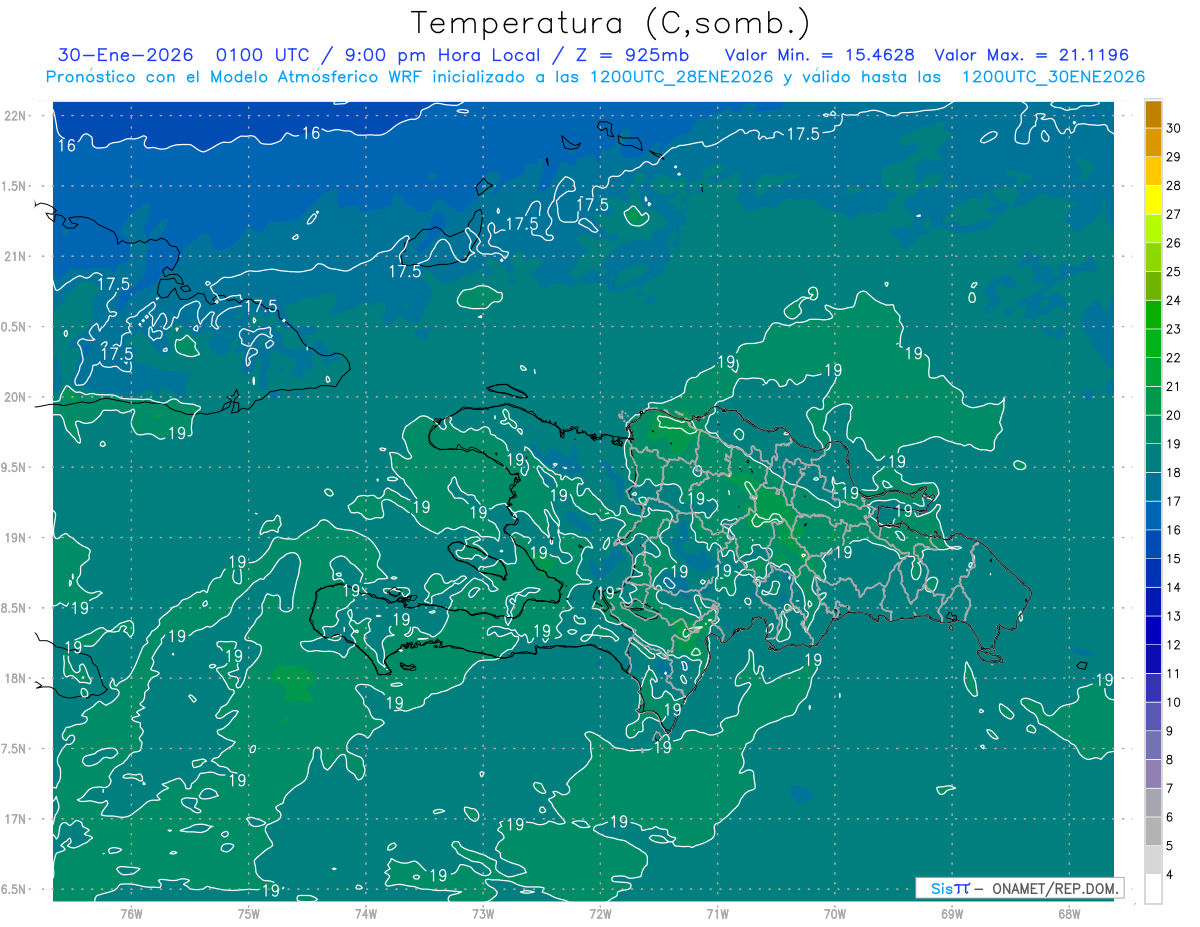This screenshot has height=927, width=1200.
Task: Click the "17N" latitude axis label
Action: tap(16, 819)
